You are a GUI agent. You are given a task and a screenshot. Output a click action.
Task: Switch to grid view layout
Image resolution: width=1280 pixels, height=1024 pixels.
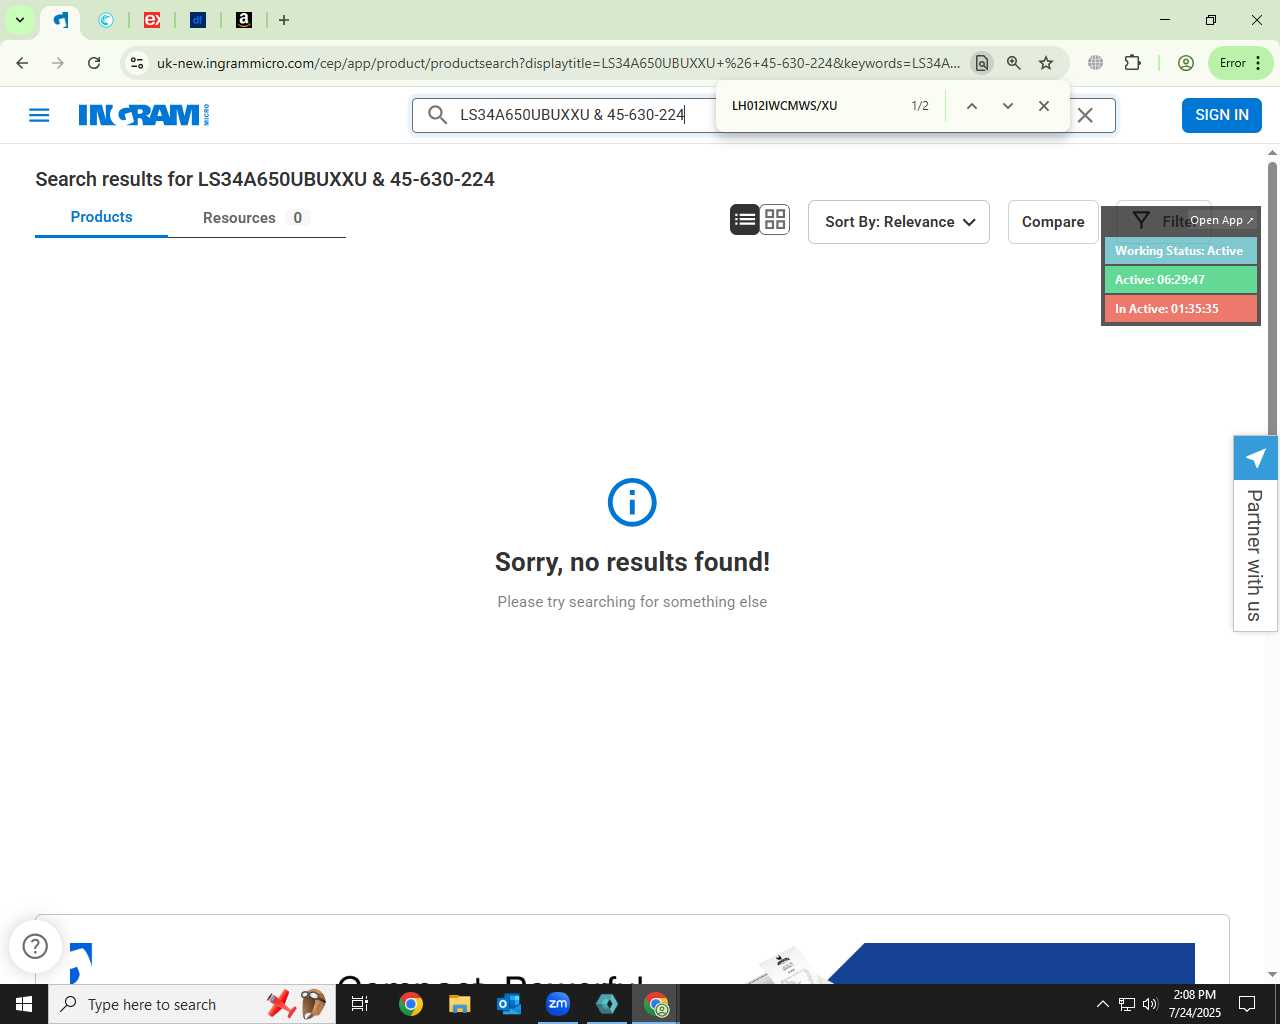click(x=775, y=220)
